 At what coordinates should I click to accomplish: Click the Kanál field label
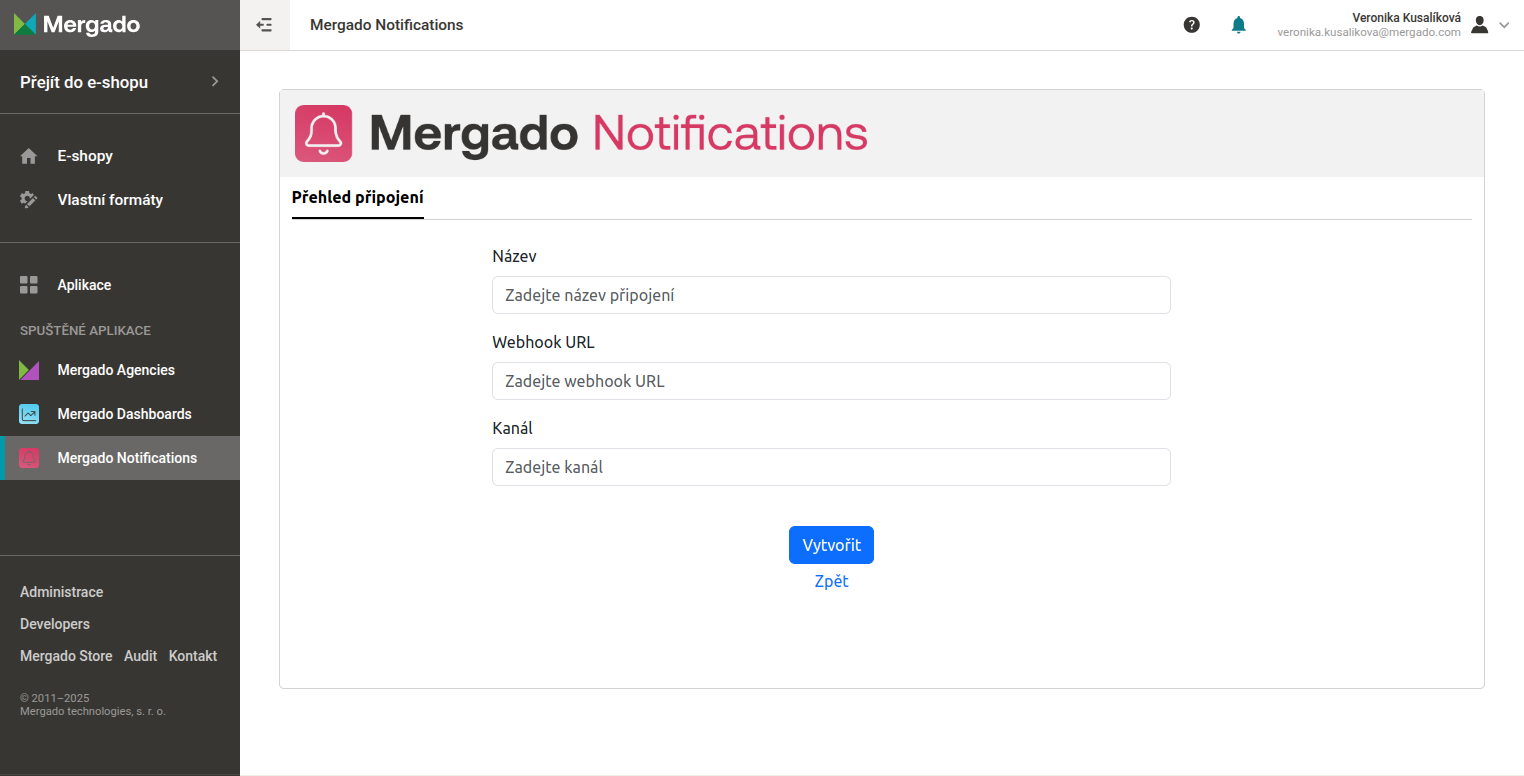512,428
